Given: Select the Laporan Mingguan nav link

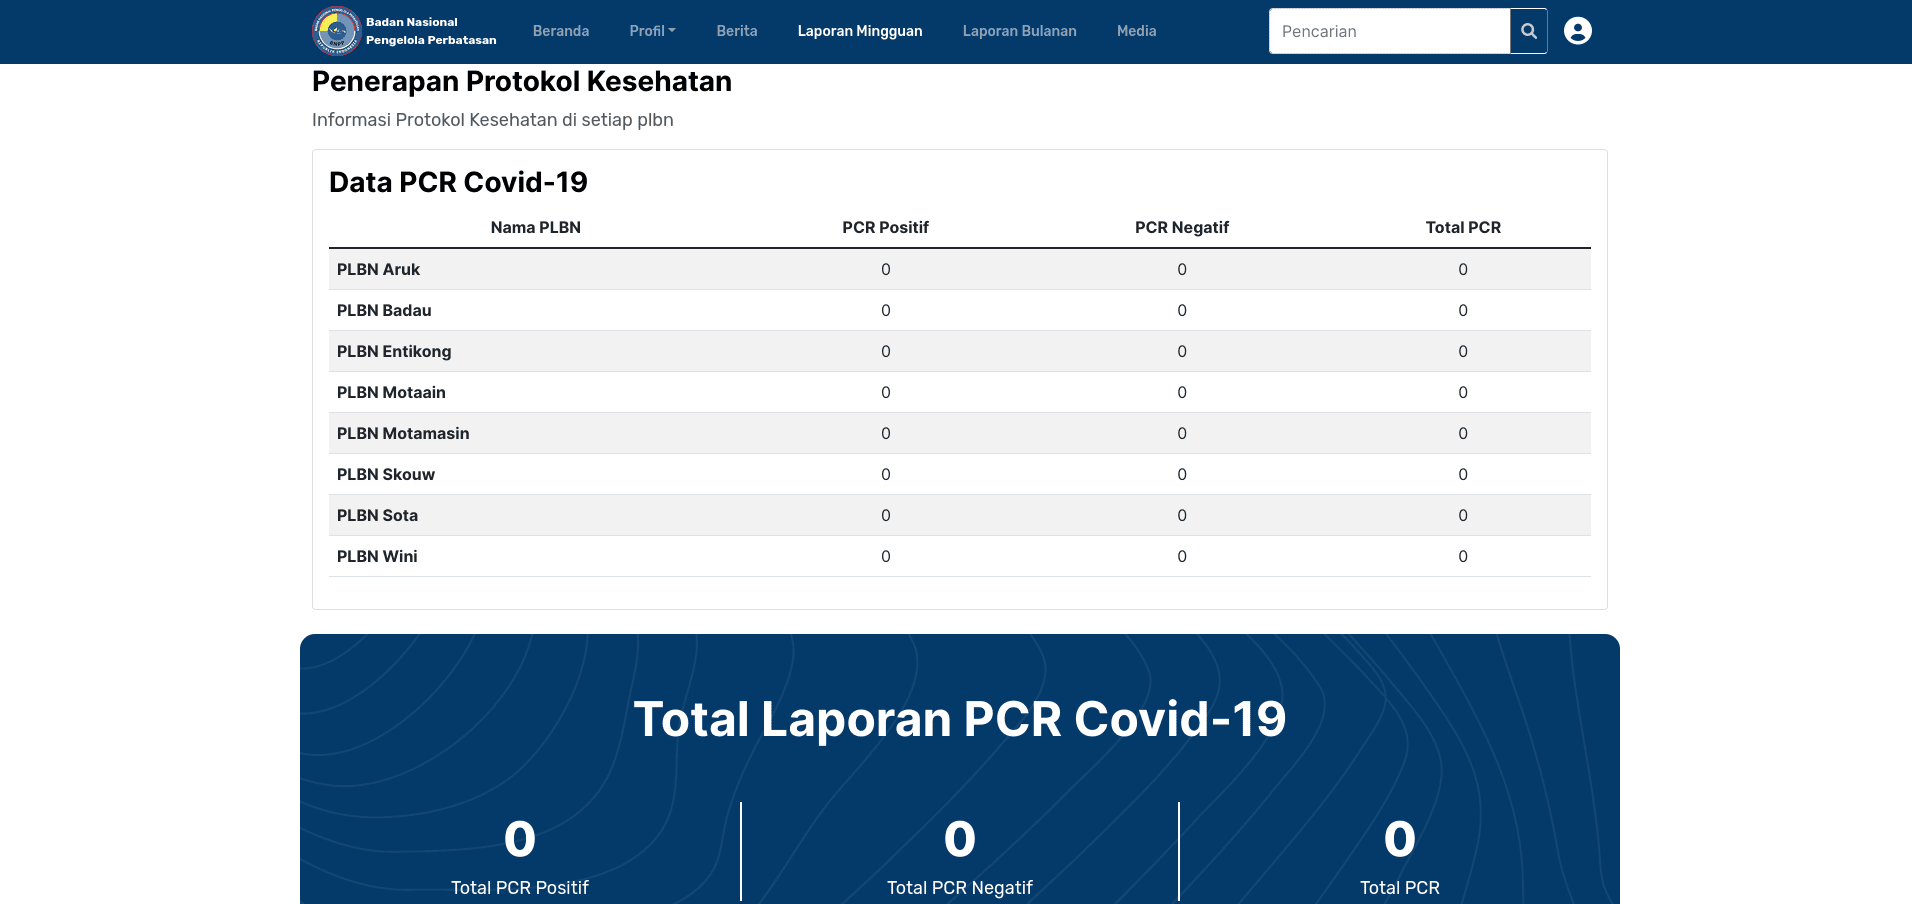Looking at the screenshot, I should pyautogui.click(x=859, y=31).
